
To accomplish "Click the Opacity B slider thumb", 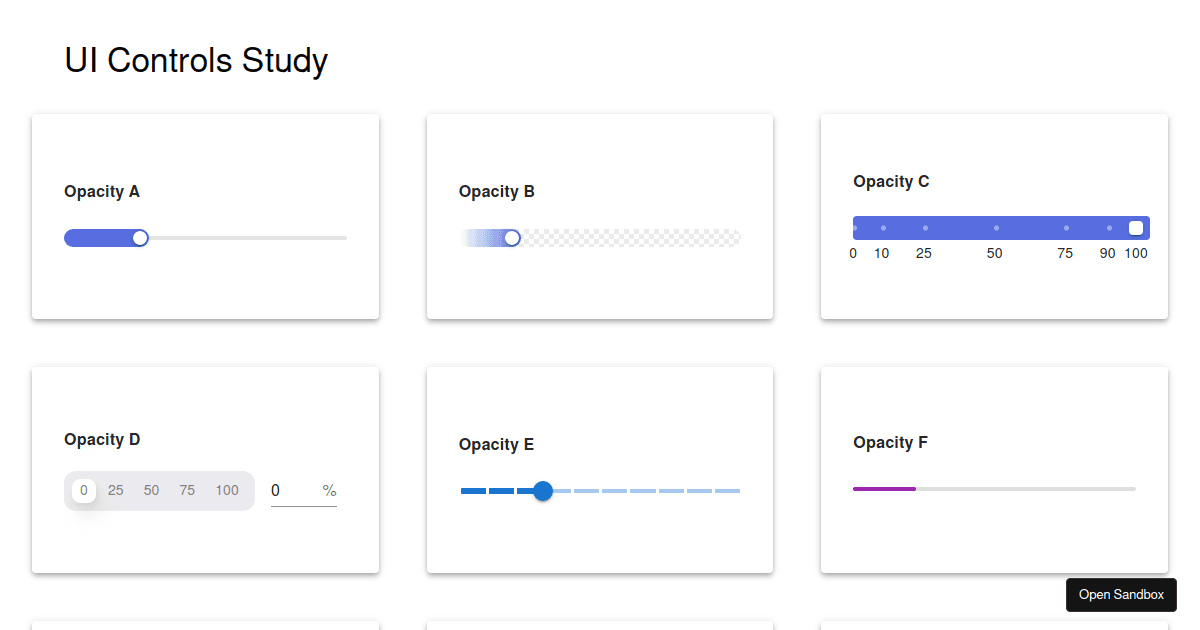I will [513, 237].
